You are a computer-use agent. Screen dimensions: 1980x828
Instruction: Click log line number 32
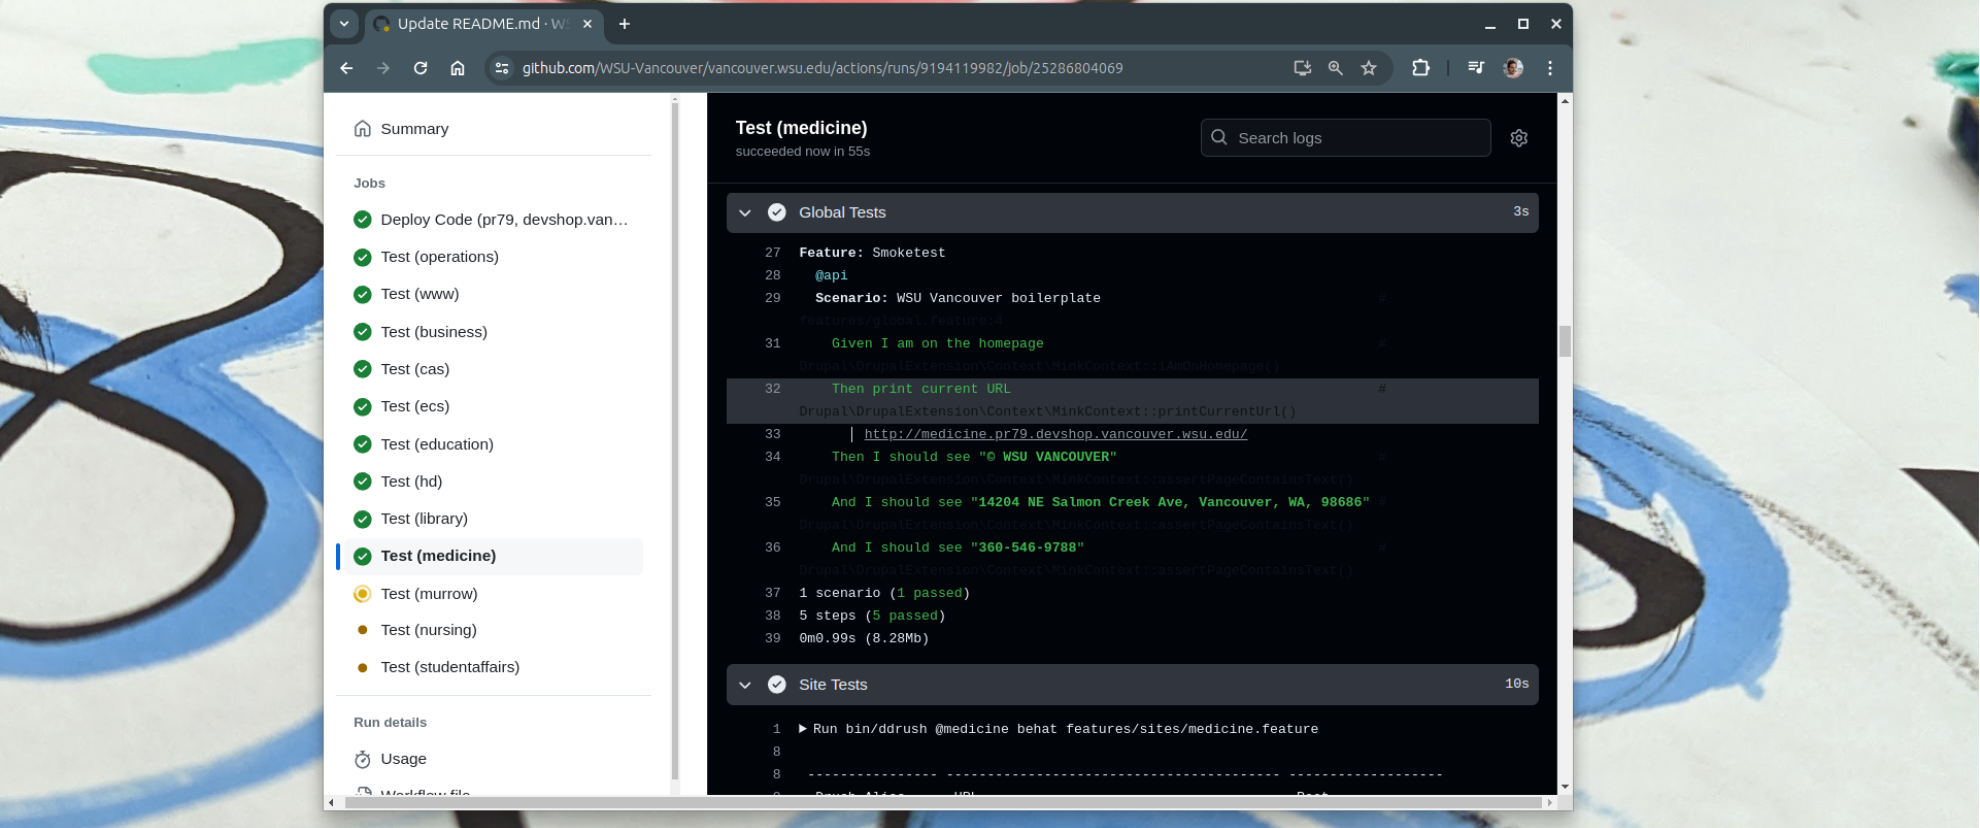772,389
